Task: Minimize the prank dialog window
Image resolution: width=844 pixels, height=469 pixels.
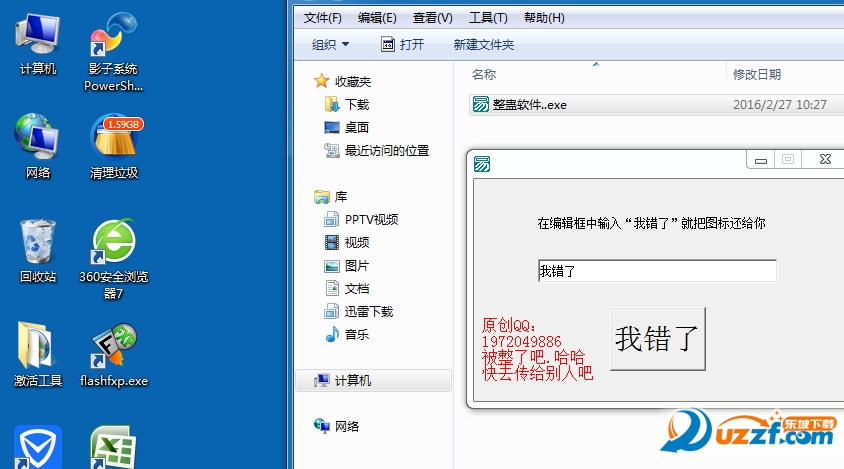Action: coord(761,159)
